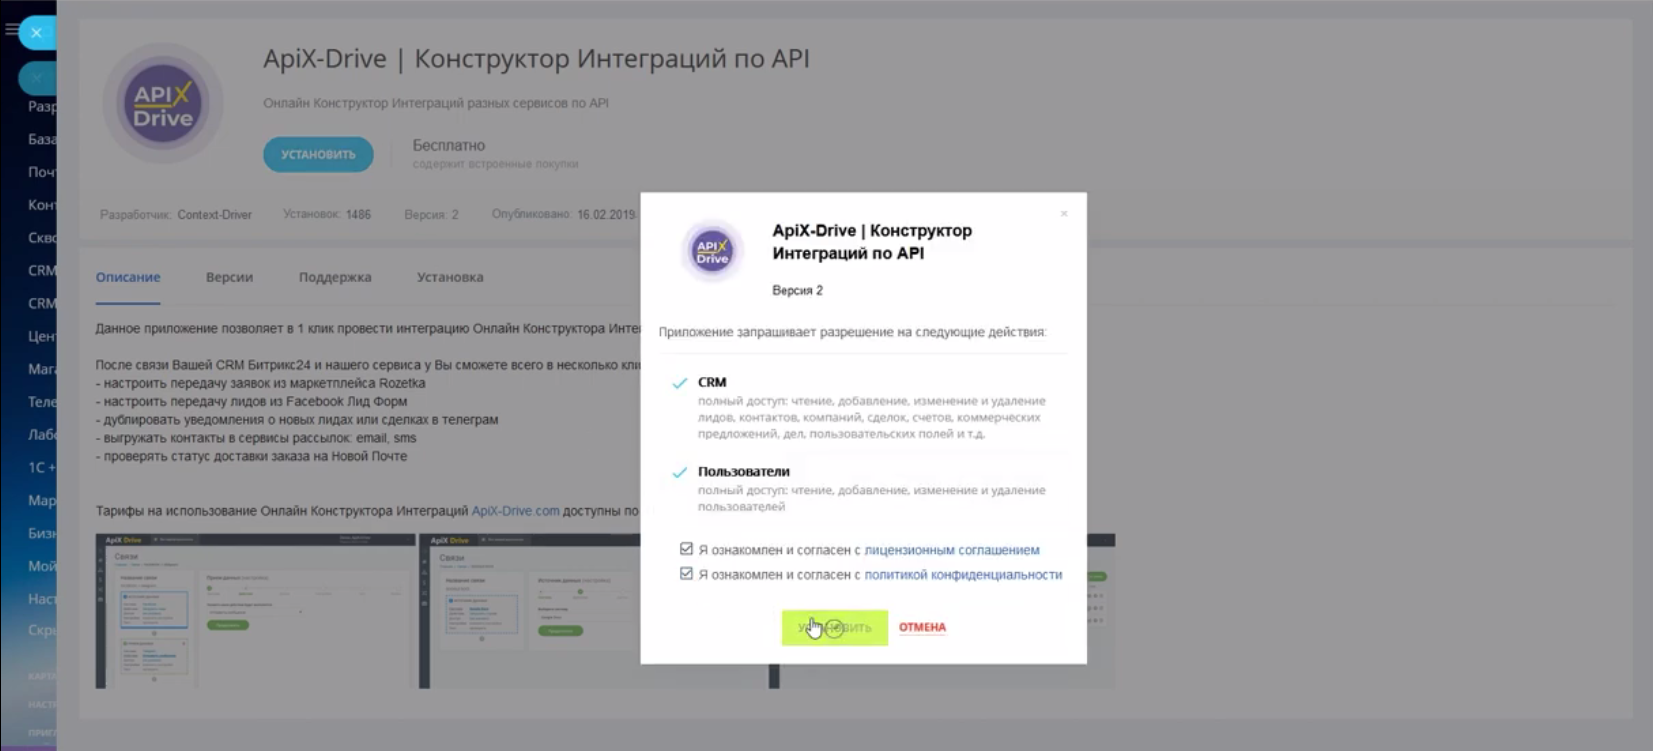Click the Rozetka marketplace description line
Viewport: 1653px width, 751px height.
coord(260,383)
